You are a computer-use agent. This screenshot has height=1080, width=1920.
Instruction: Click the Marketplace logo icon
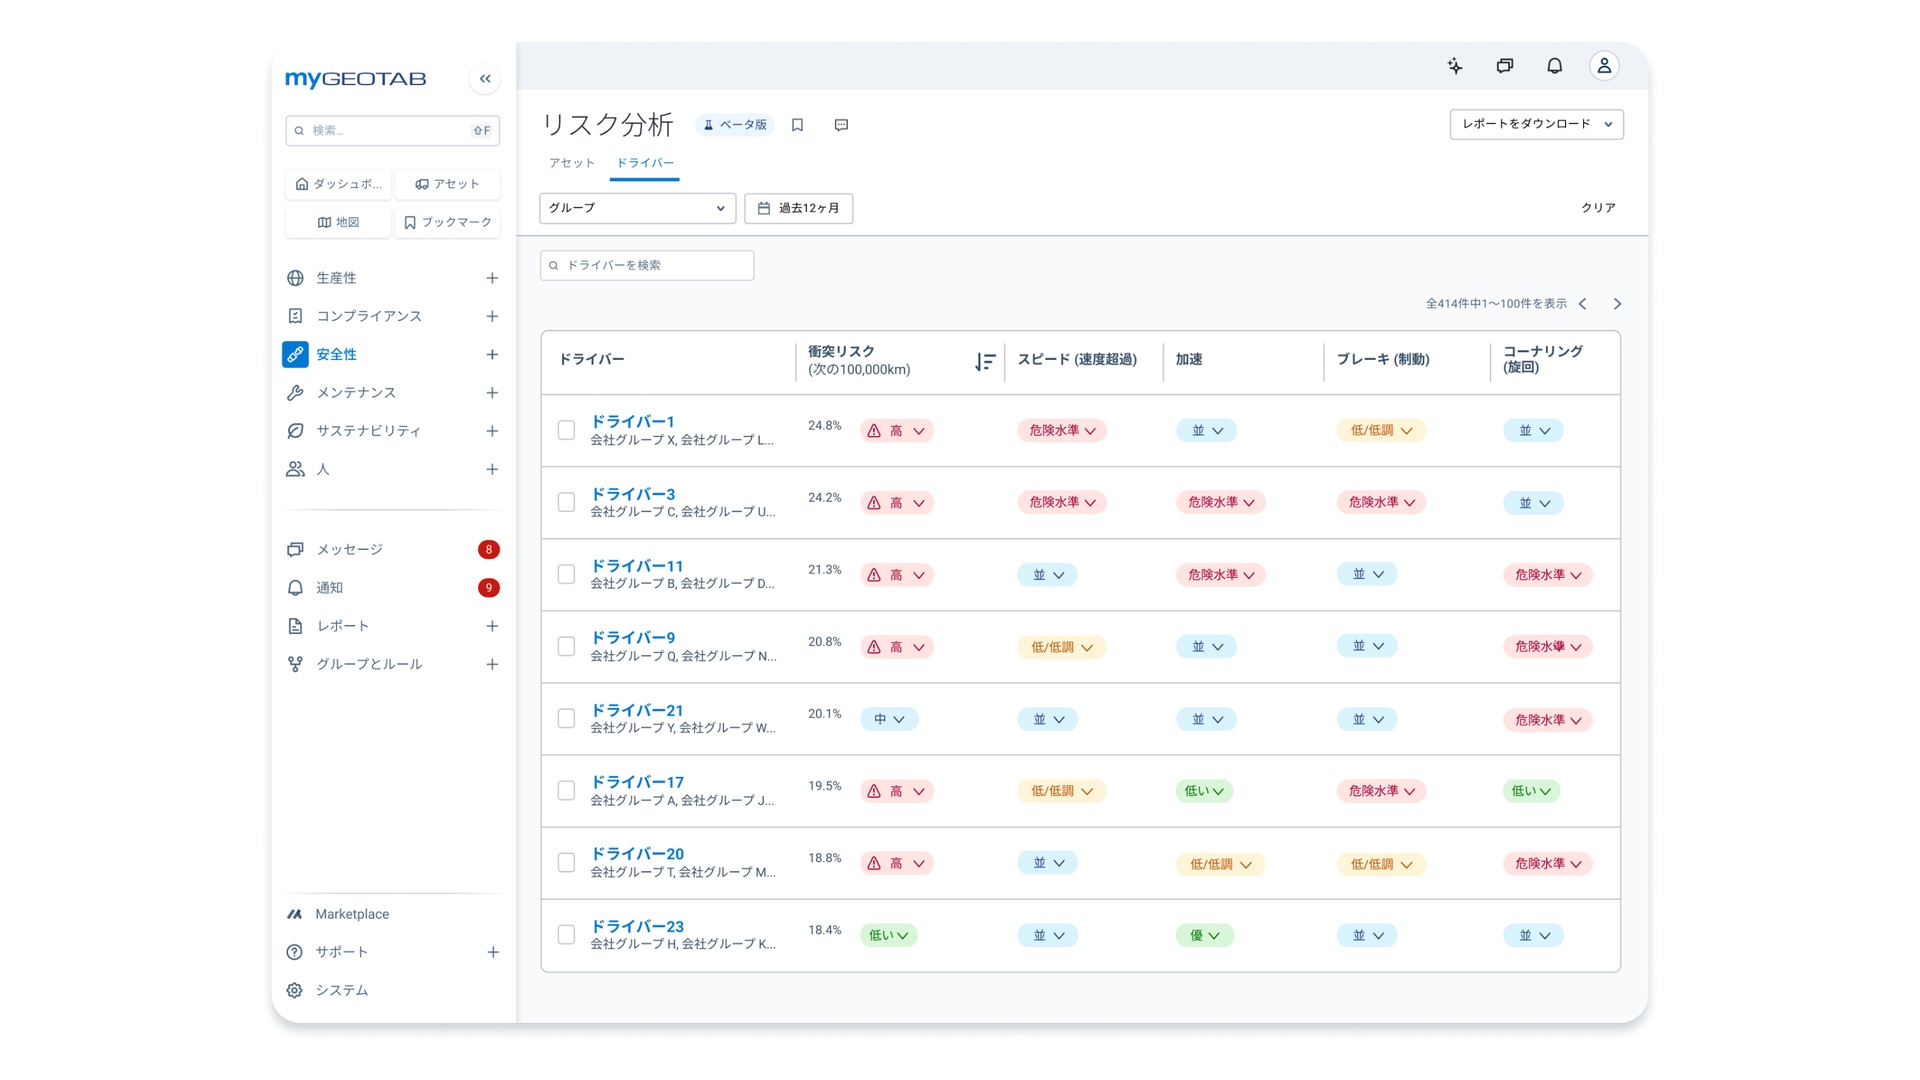(x=294, y=914)
